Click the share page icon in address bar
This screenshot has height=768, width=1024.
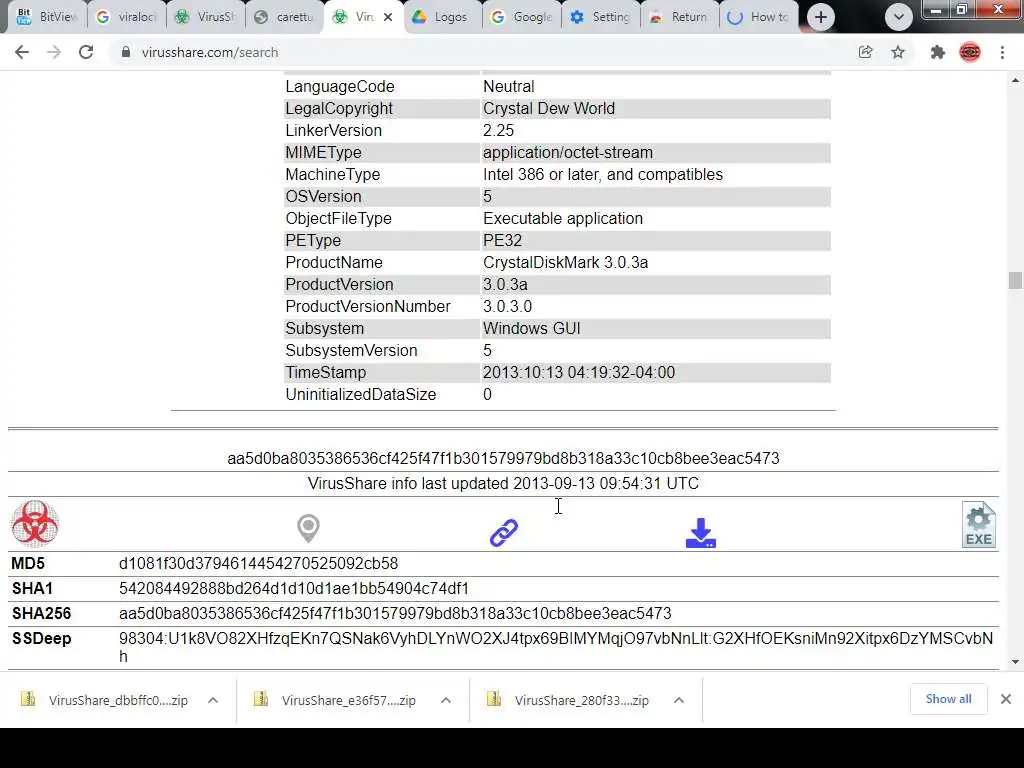[x=865, y=52]
